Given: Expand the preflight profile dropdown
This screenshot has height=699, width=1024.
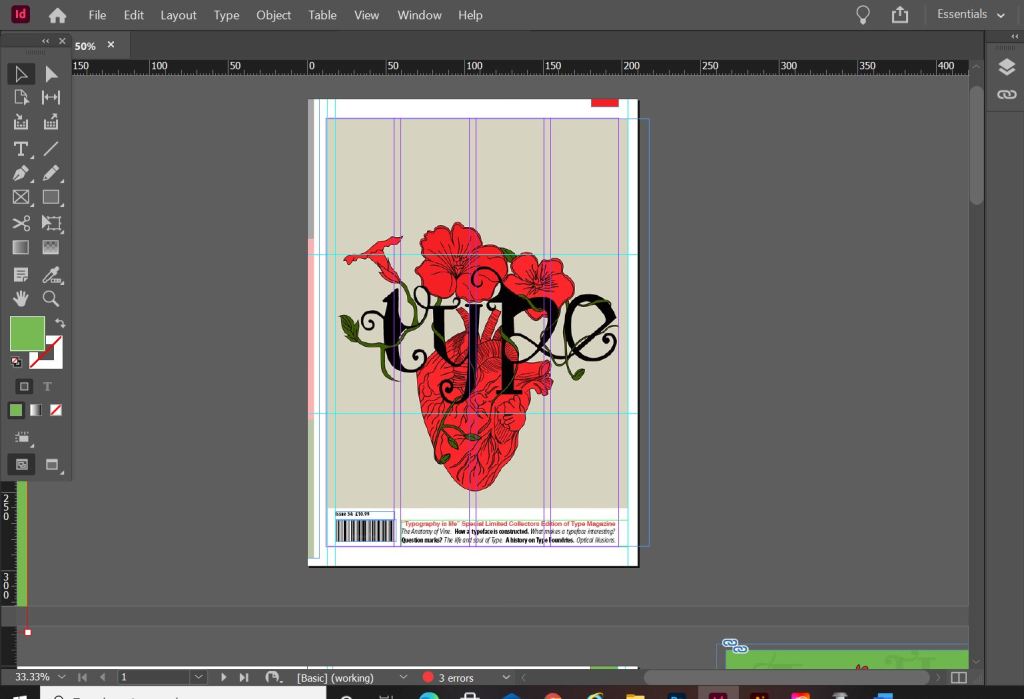Looking at the screenshot, I should (x=403, y=677).
